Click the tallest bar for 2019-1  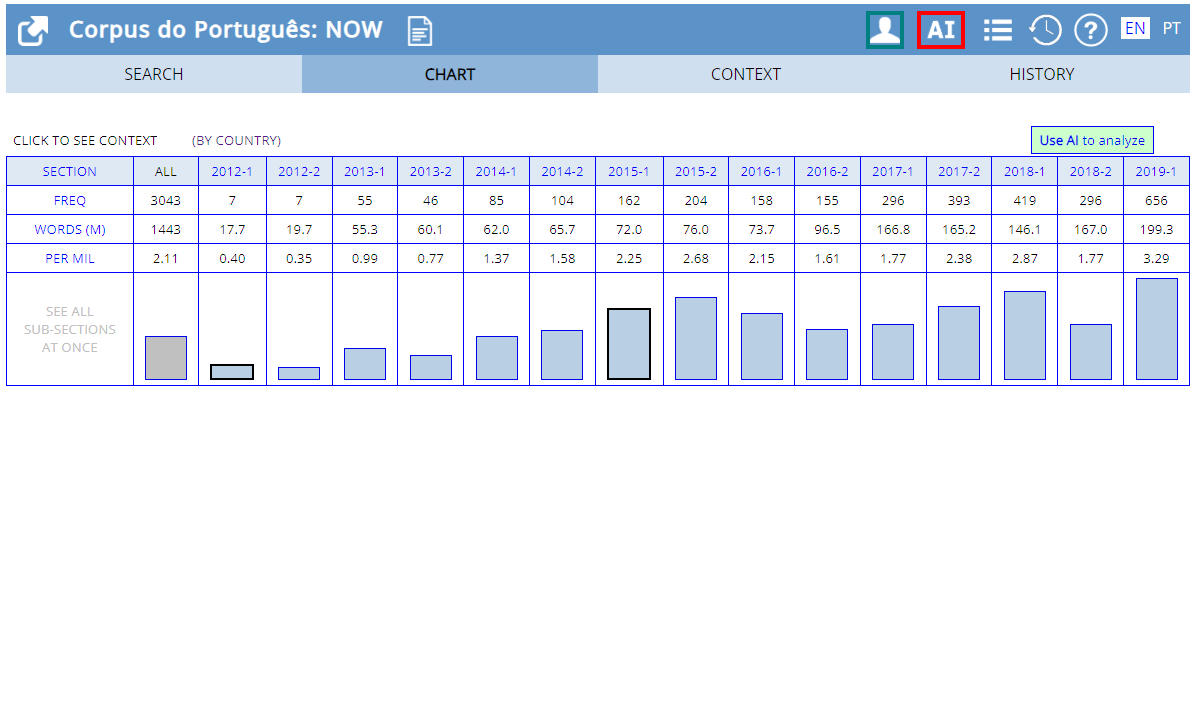point(1156,329)
